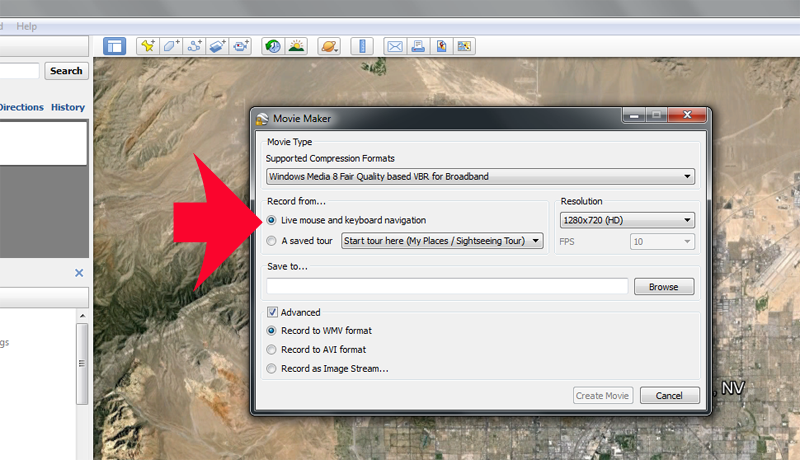The width and height of the screenshot is (800, 460).
Task: Record a tour with the camera icon
Action: 240,46
